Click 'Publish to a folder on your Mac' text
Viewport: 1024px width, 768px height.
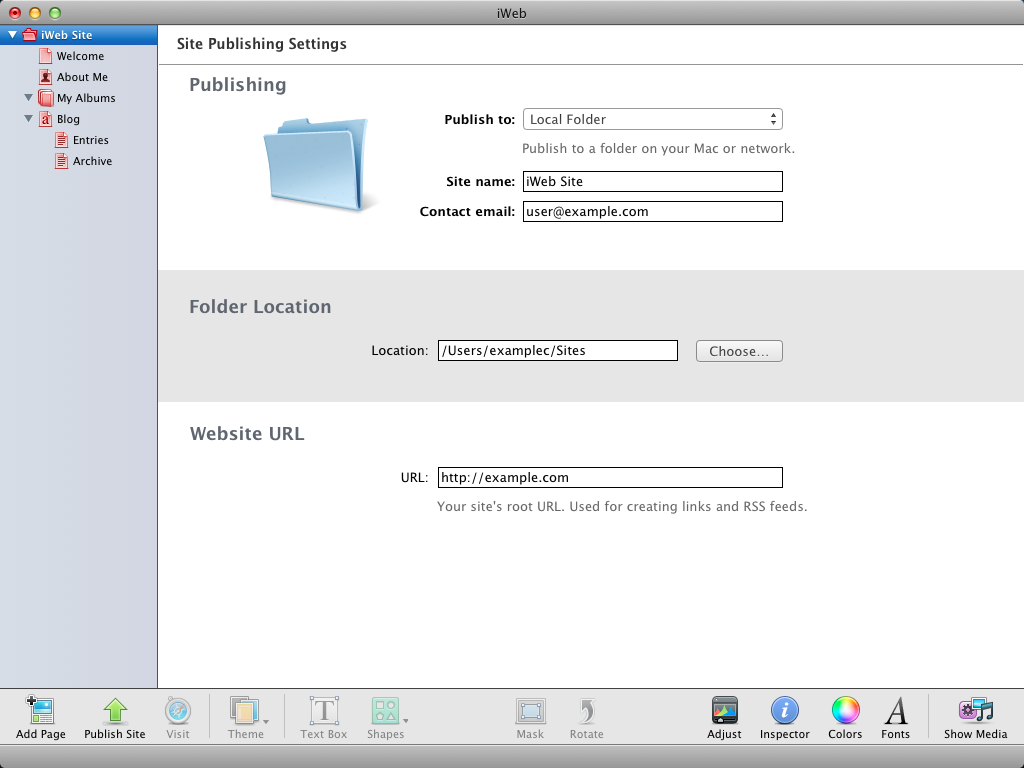[x=658, y=148]
